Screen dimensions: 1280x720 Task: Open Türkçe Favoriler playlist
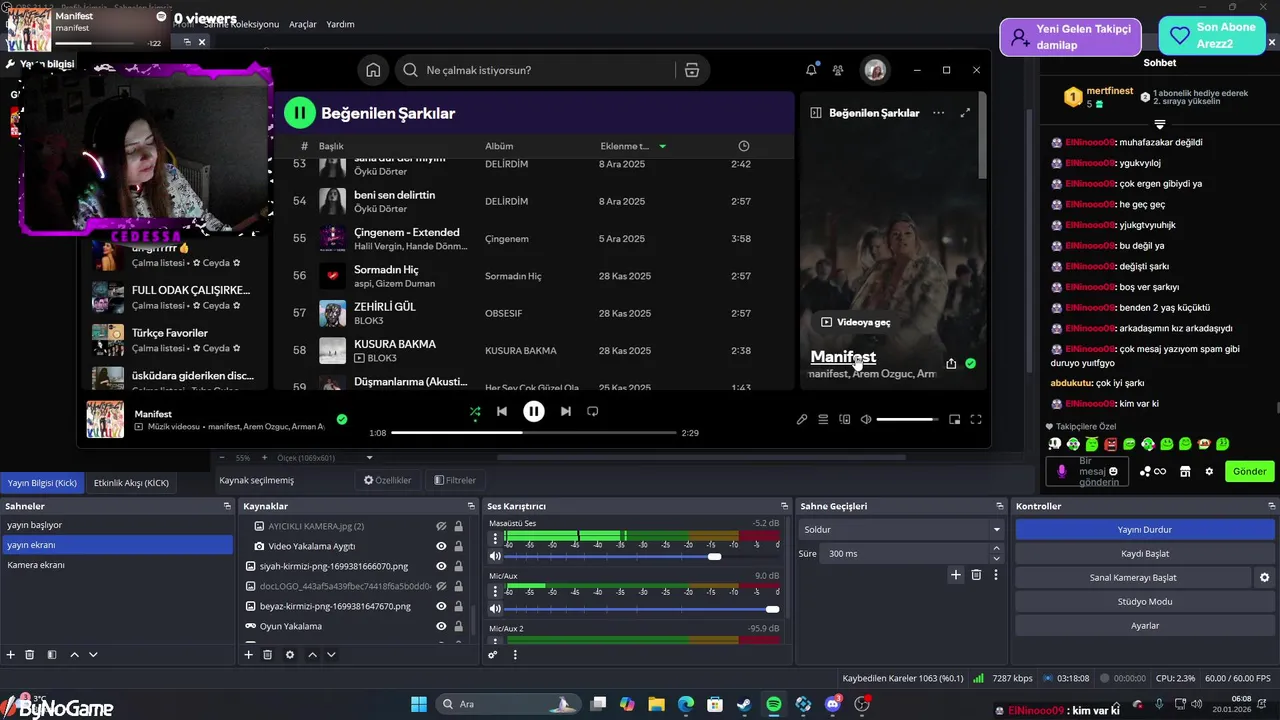coord(170,340)
